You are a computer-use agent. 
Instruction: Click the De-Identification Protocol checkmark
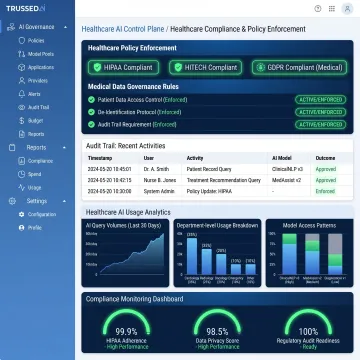coord(91,112)
